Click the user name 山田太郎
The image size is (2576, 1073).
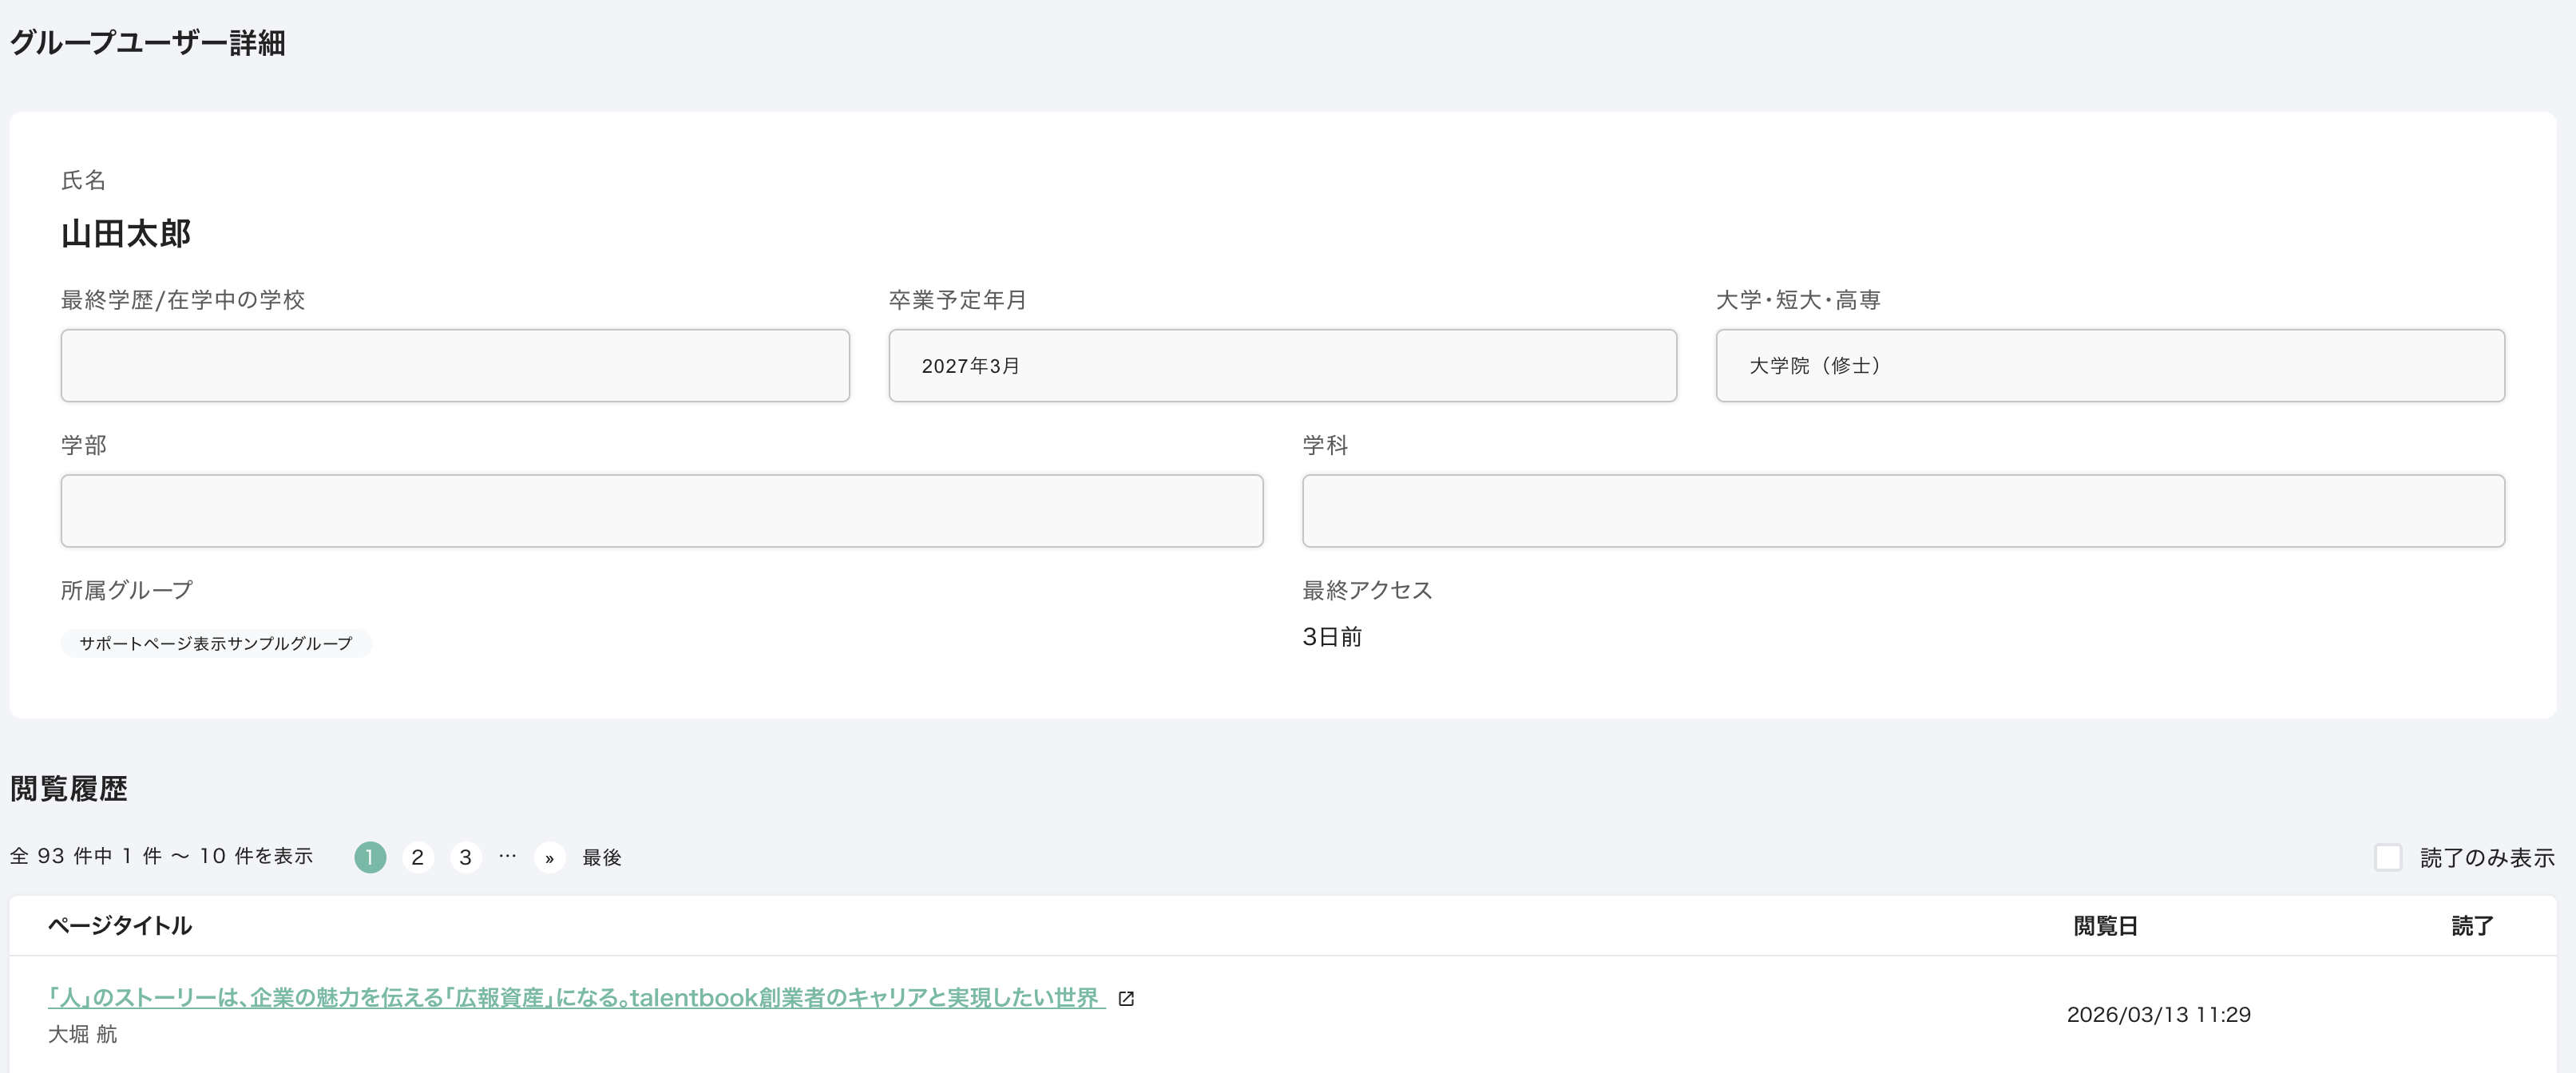pos(126,233)
